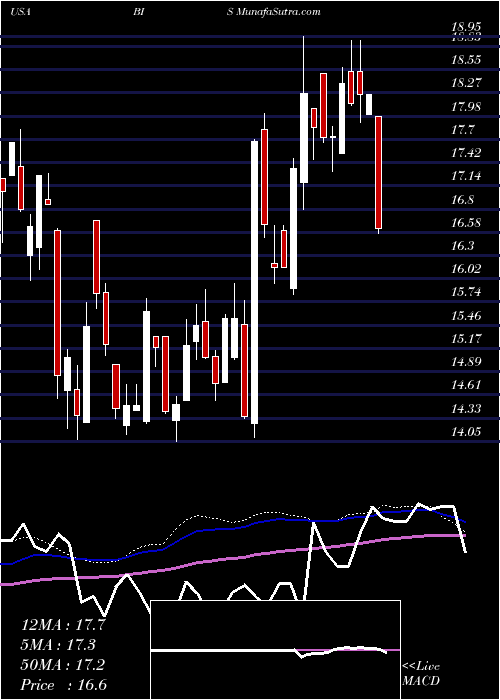The image size is (500, 700).
Task: Click the 17.7 price axis label
Action: 462,129
